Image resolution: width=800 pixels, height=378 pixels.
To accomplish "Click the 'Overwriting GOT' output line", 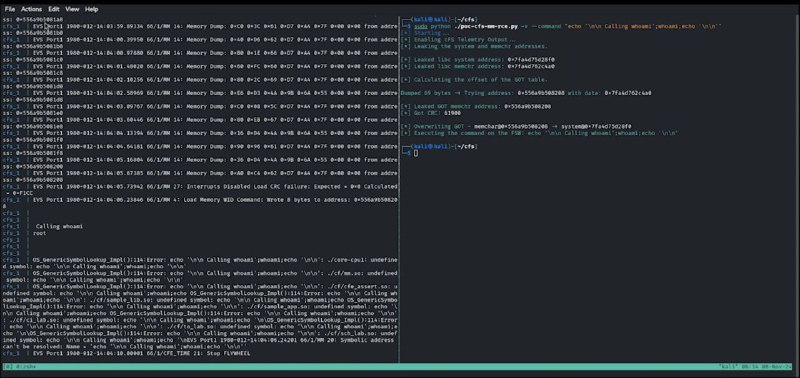I will (516, 127).
